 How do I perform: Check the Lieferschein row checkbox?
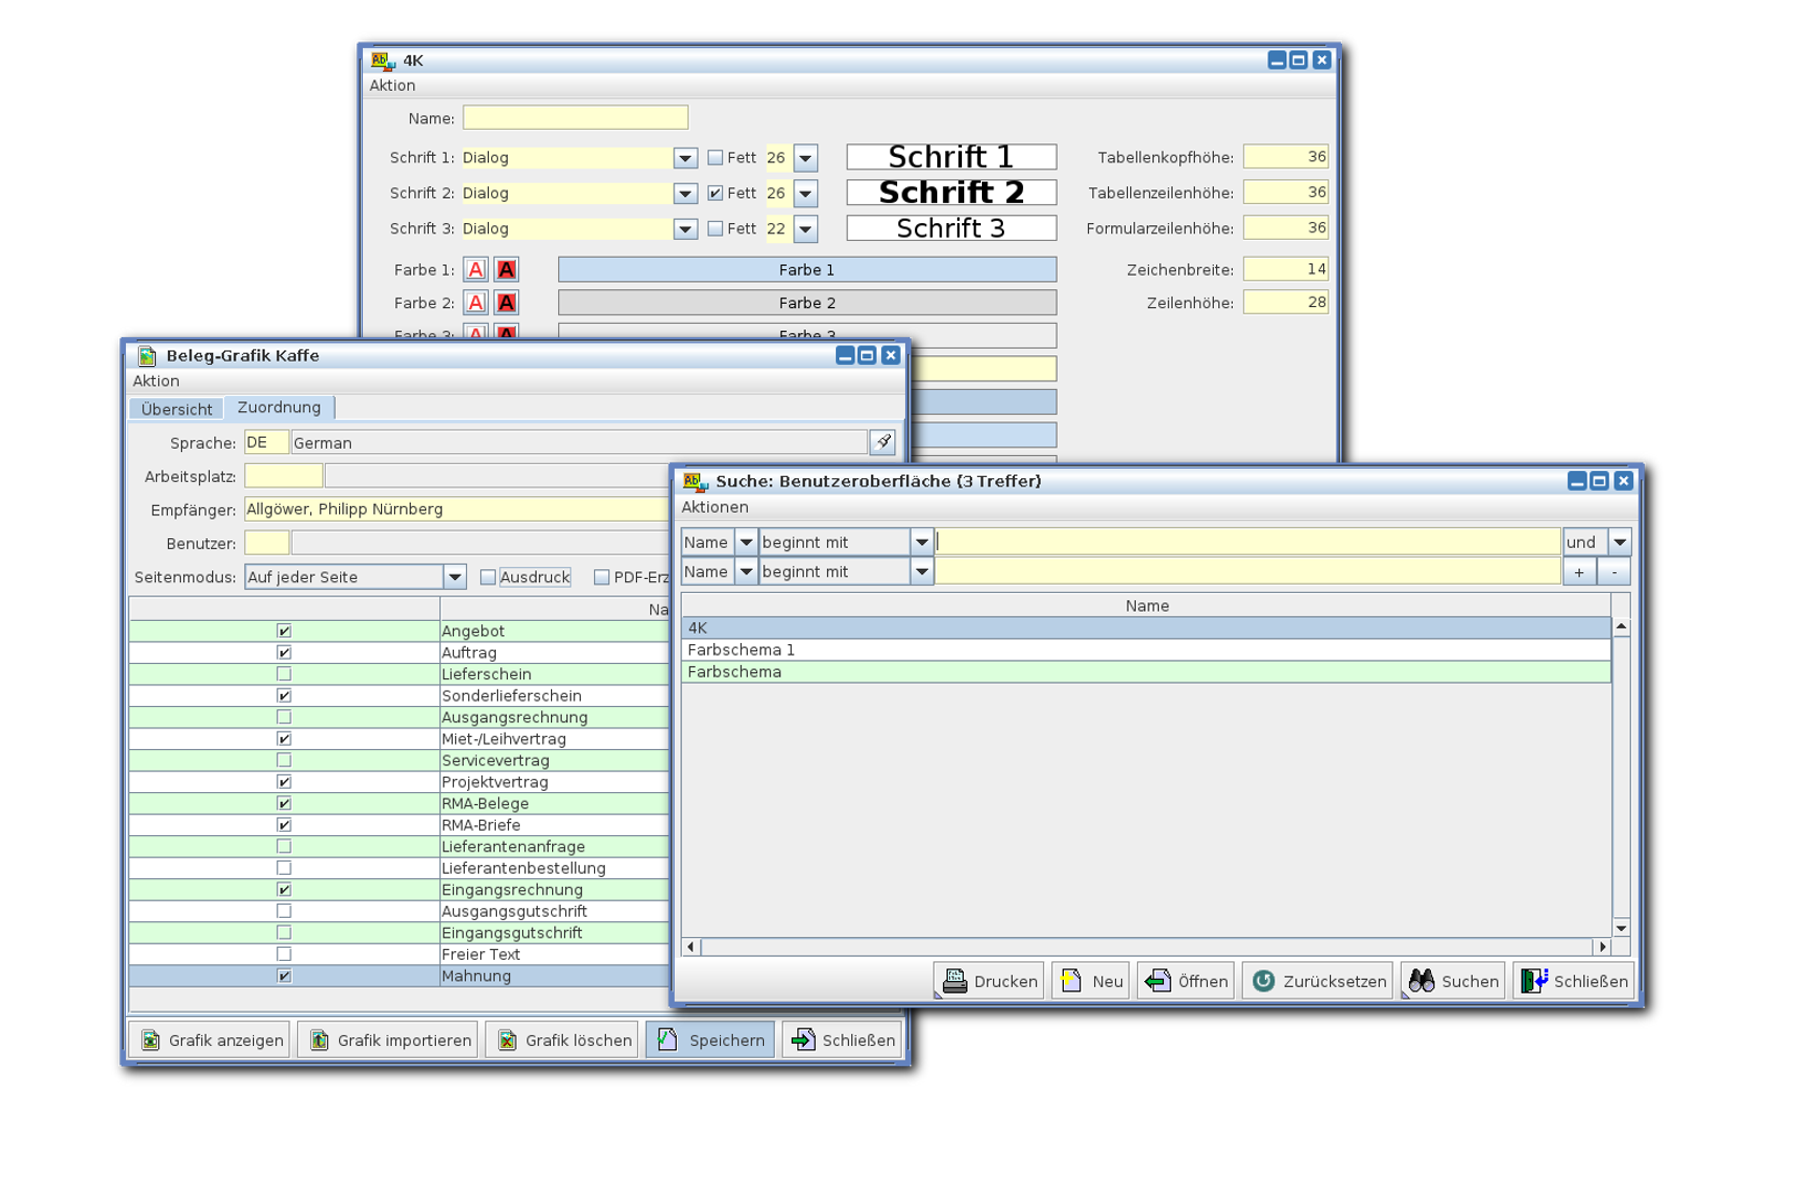click(284, 674)
